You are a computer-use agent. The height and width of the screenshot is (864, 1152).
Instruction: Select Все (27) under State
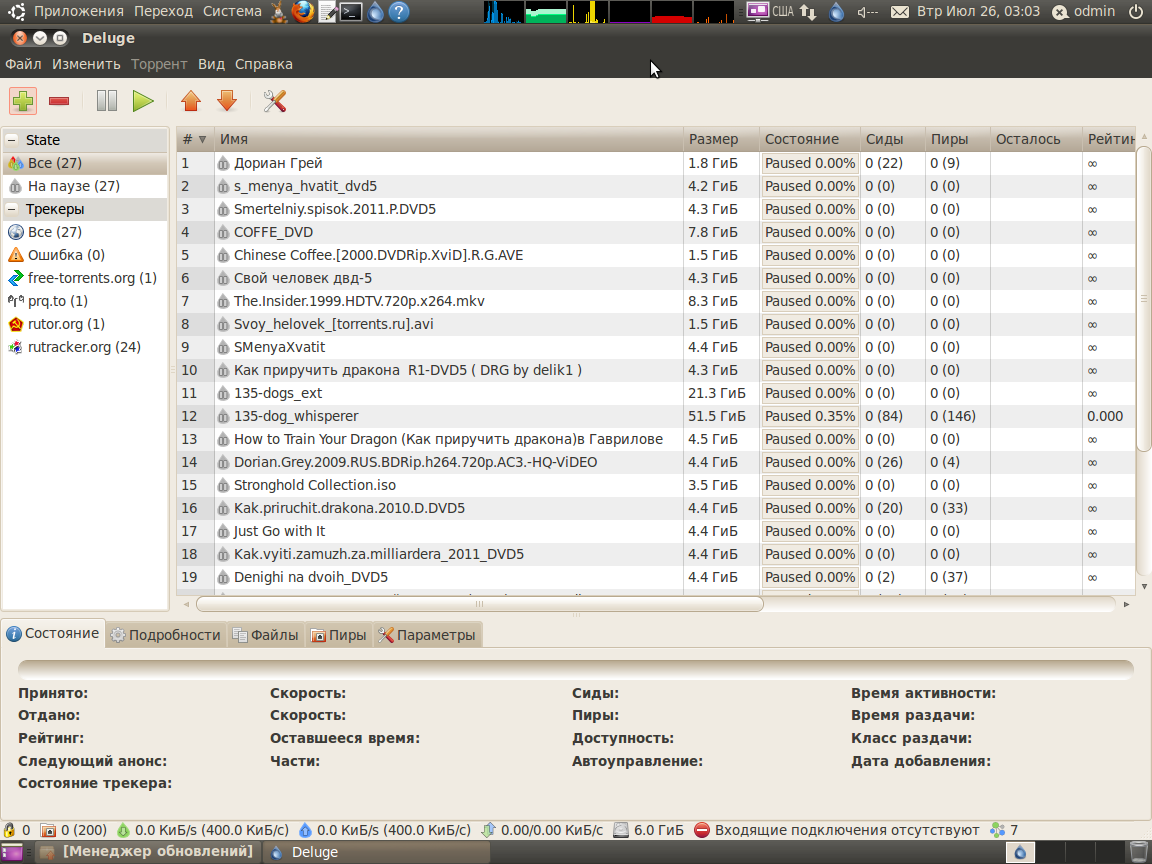click(85, 163)
